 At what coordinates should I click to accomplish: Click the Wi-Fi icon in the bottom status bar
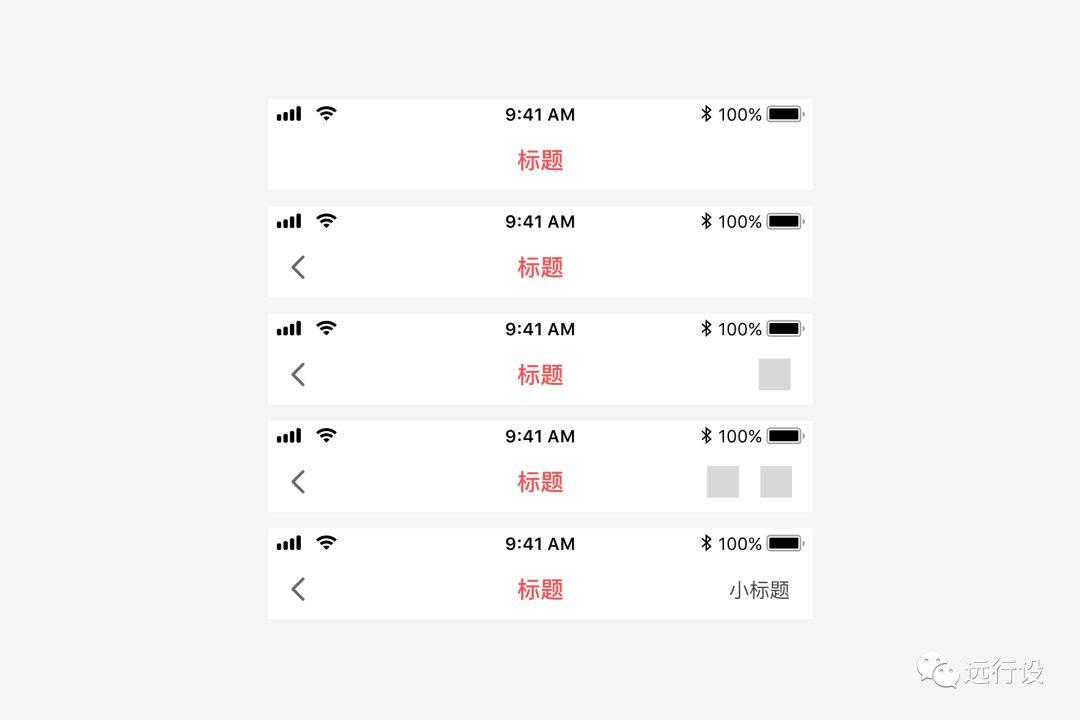[326, 543]
